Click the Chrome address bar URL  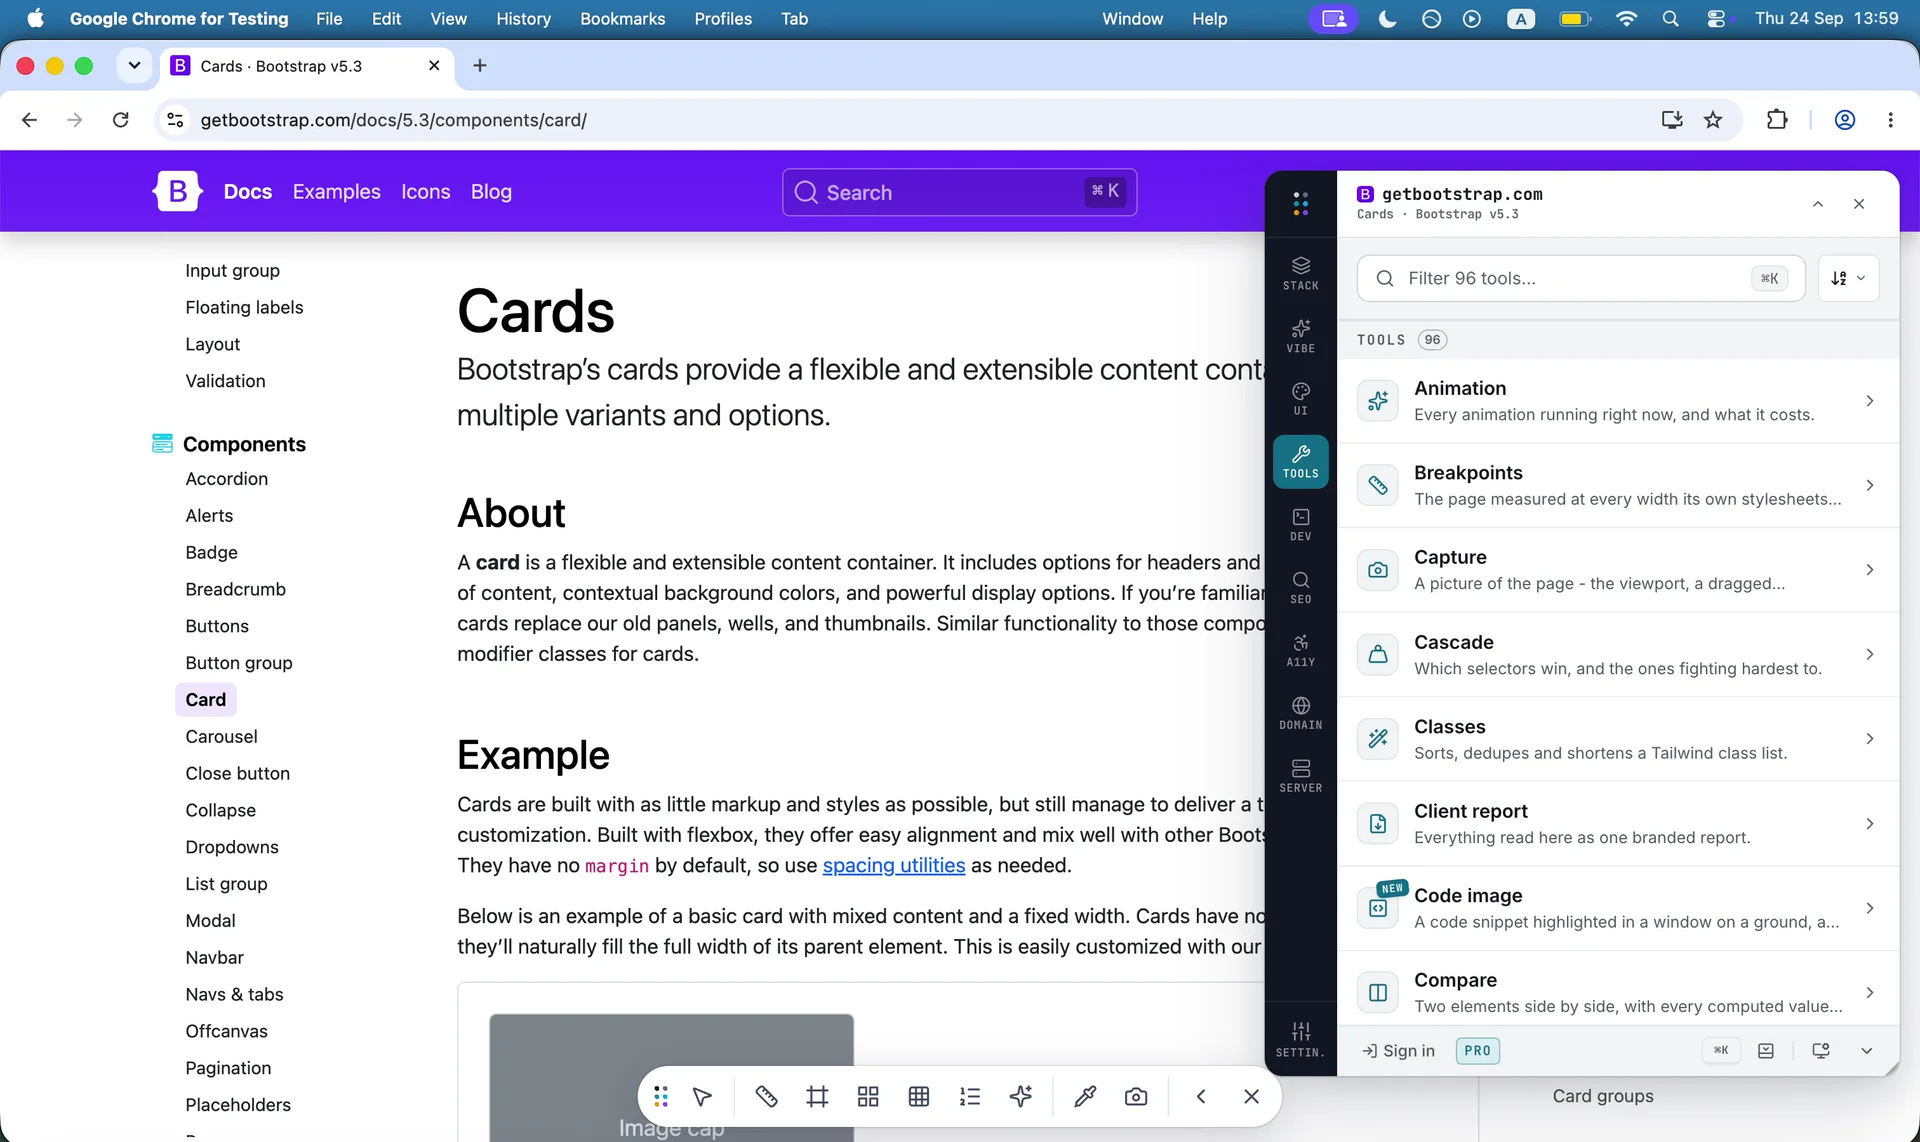click(x=393, y=120)
